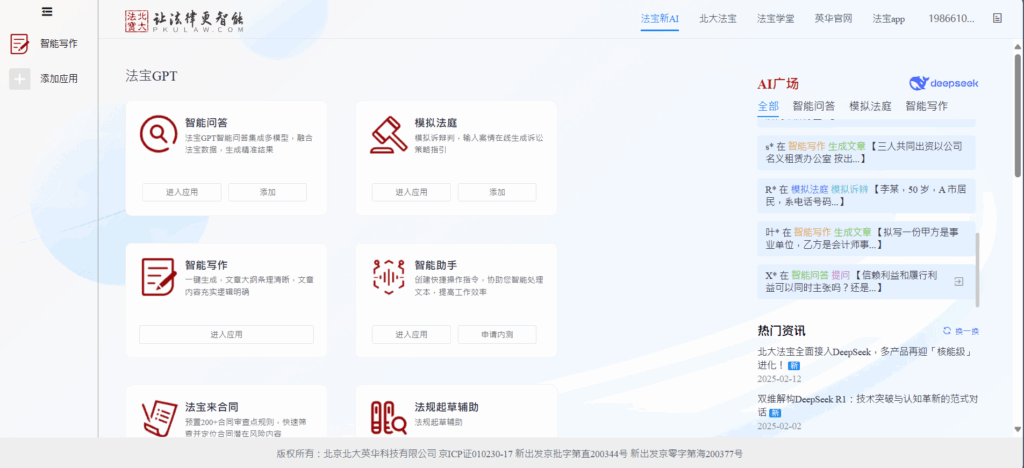This screenshot has width=1024, height=468.
Task: Click the 添加应用 plus icon
Action: point(20,79)
